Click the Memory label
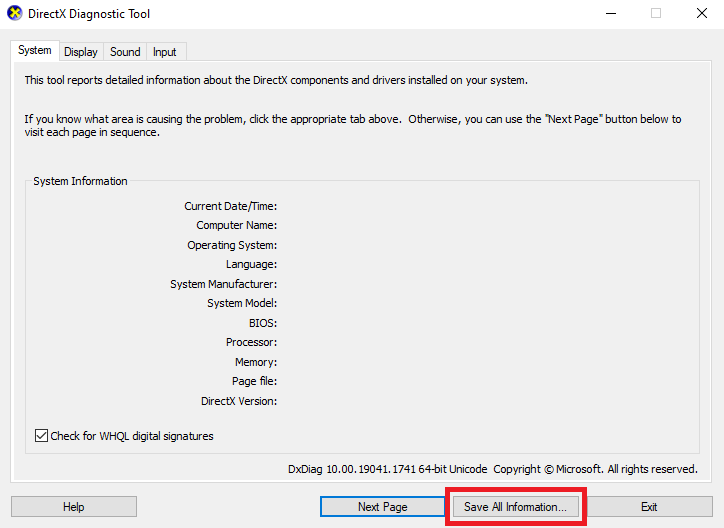Screen dimensions: 724x528 (x=256, y=362)
